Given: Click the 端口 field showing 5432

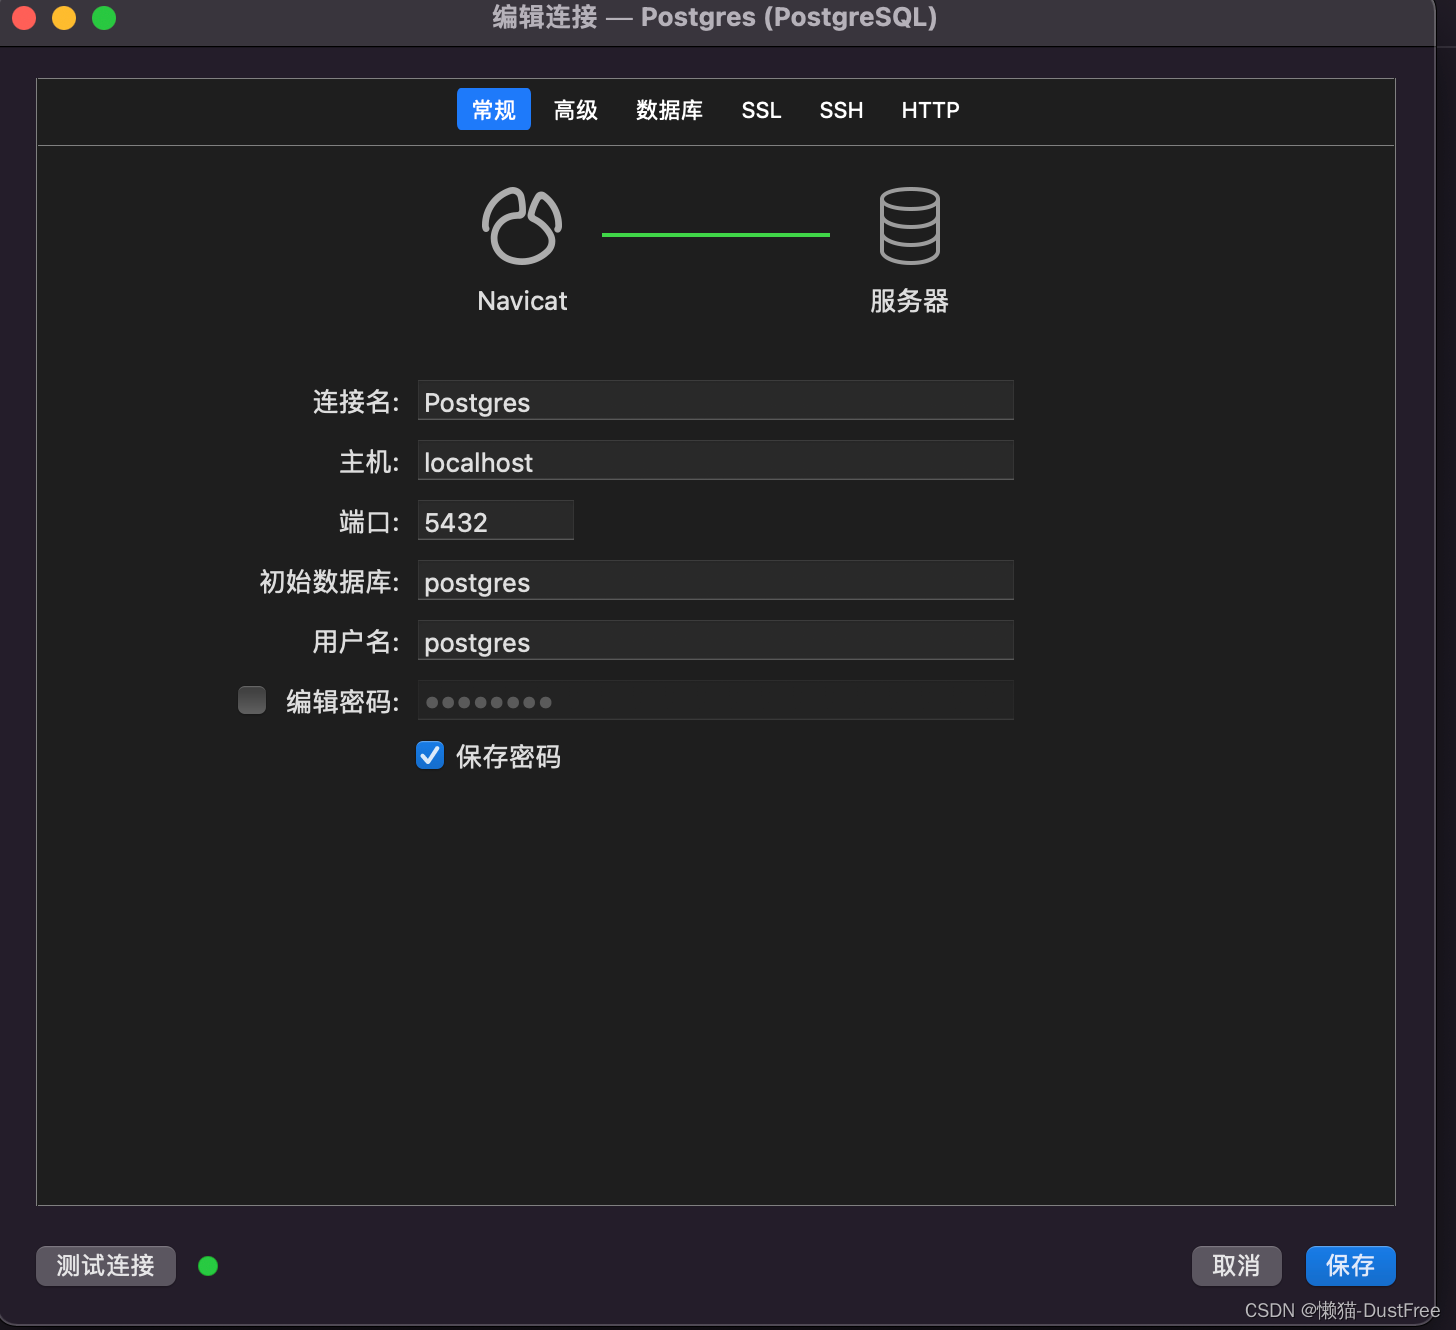Looking at the screenshot, I should point(495,520).
